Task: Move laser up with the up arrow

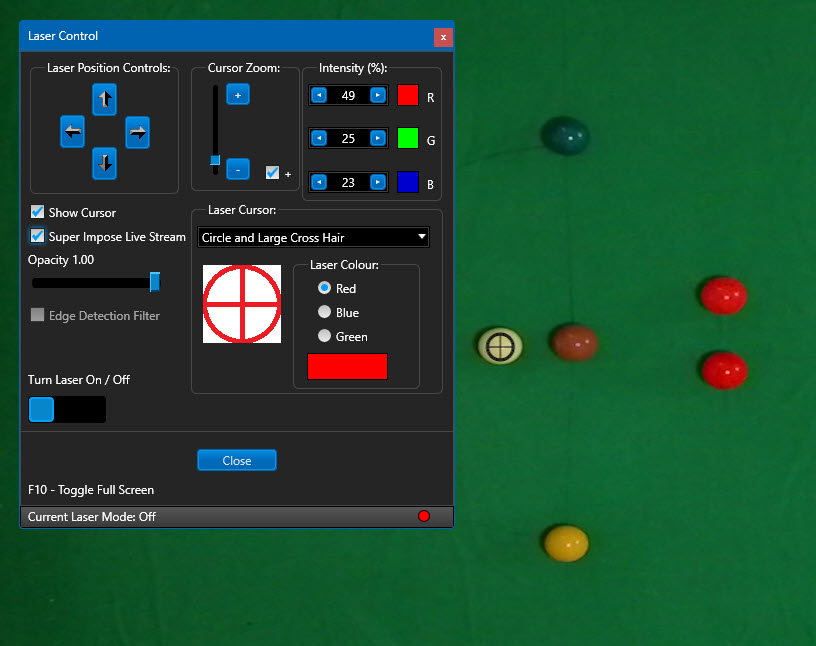Action: (x=105, y=99)
